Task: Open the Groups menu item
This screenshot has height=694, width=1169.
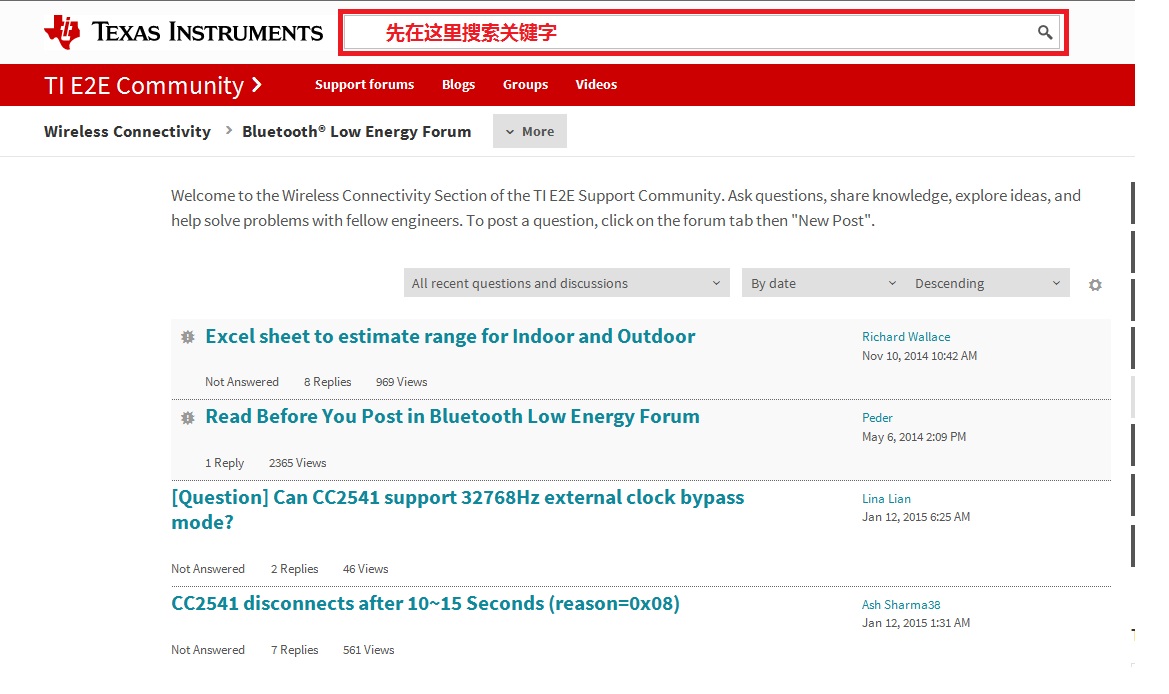Action: coord(526,85)
